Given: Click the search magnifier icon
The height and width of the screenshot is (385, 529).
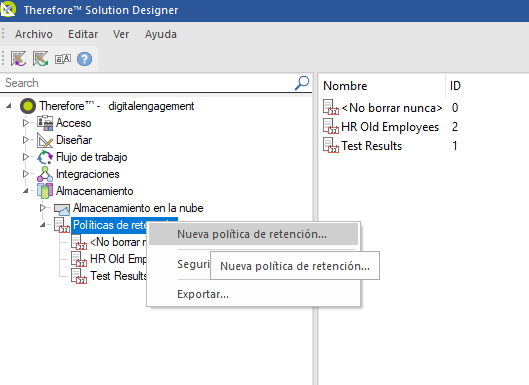Looking at the screenshot, I should 302,83.
